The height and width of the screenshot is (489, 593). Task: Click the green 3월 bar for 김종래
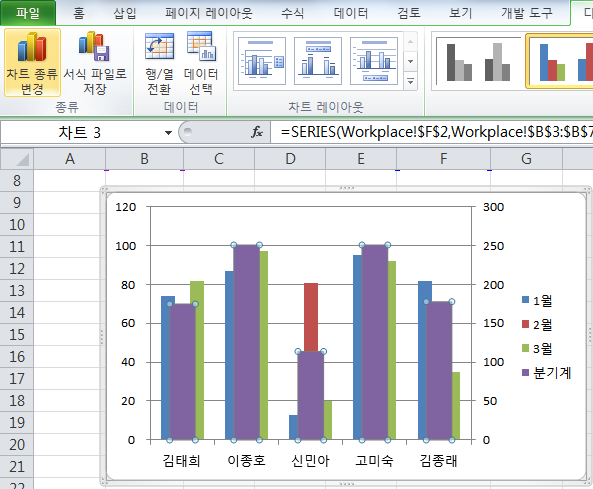point(456,406)
